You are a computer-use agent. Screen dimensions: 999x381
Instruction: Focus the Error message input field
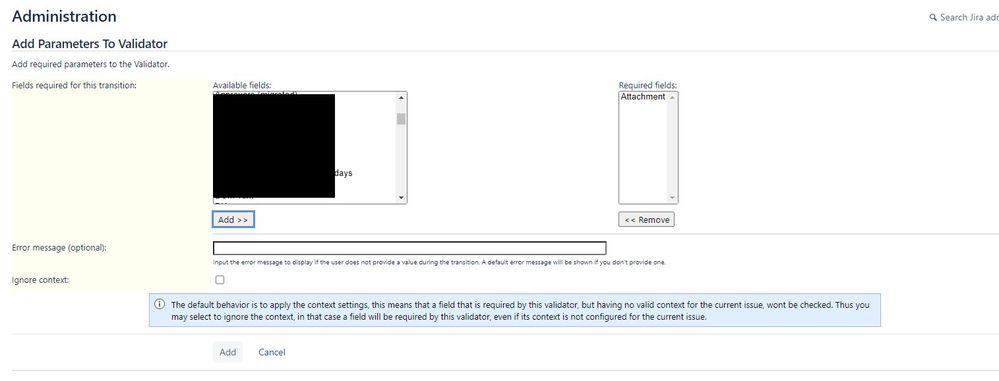coord(410,248)
